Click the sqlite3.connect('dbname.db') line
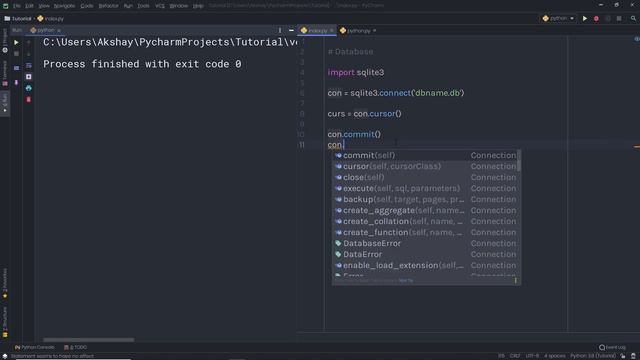640x360 pixels. point(396,93)
